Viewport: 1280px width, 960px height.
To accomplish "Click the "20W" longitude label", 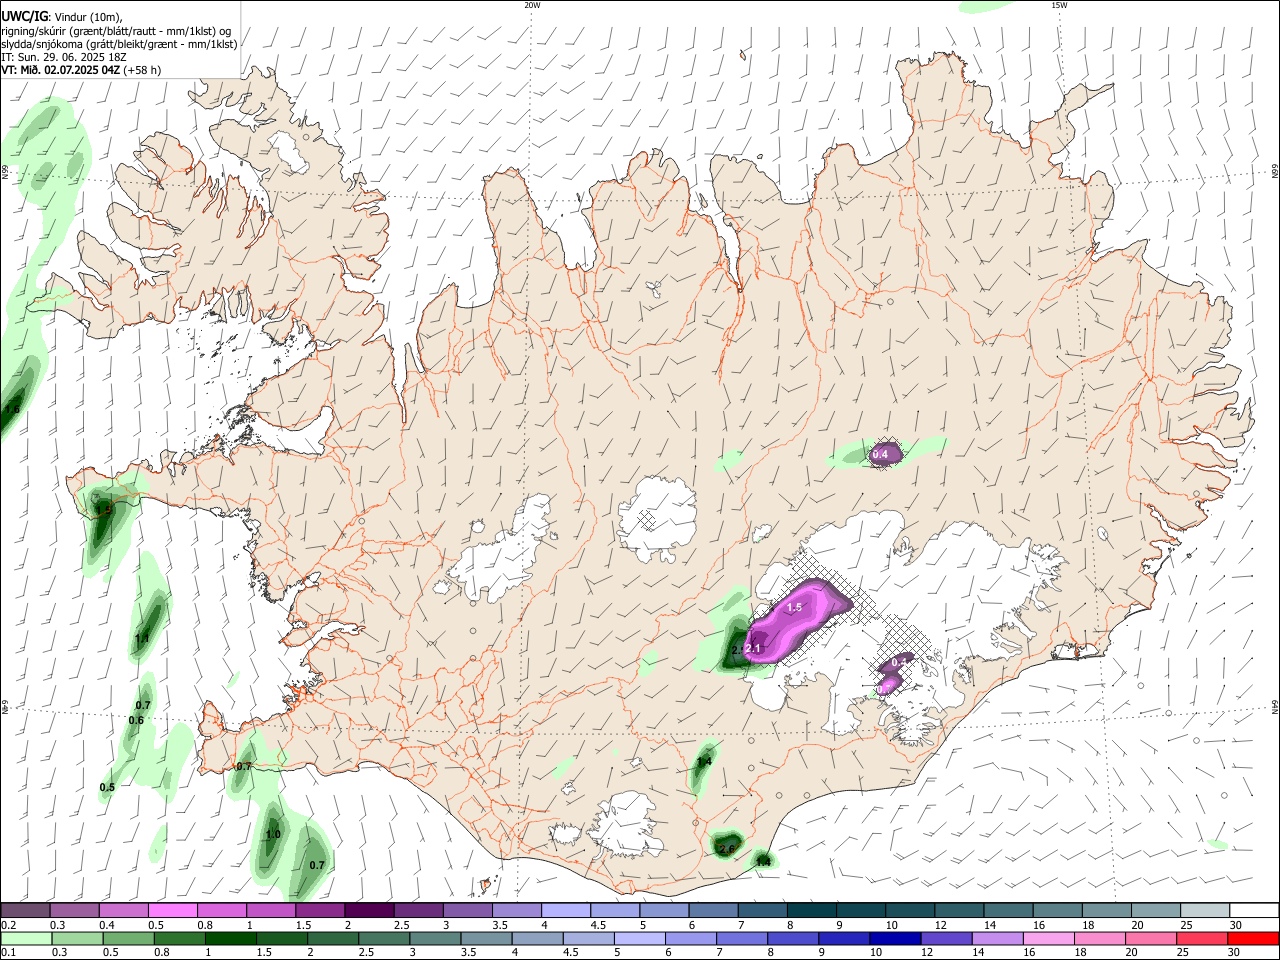I will point(532,5).
